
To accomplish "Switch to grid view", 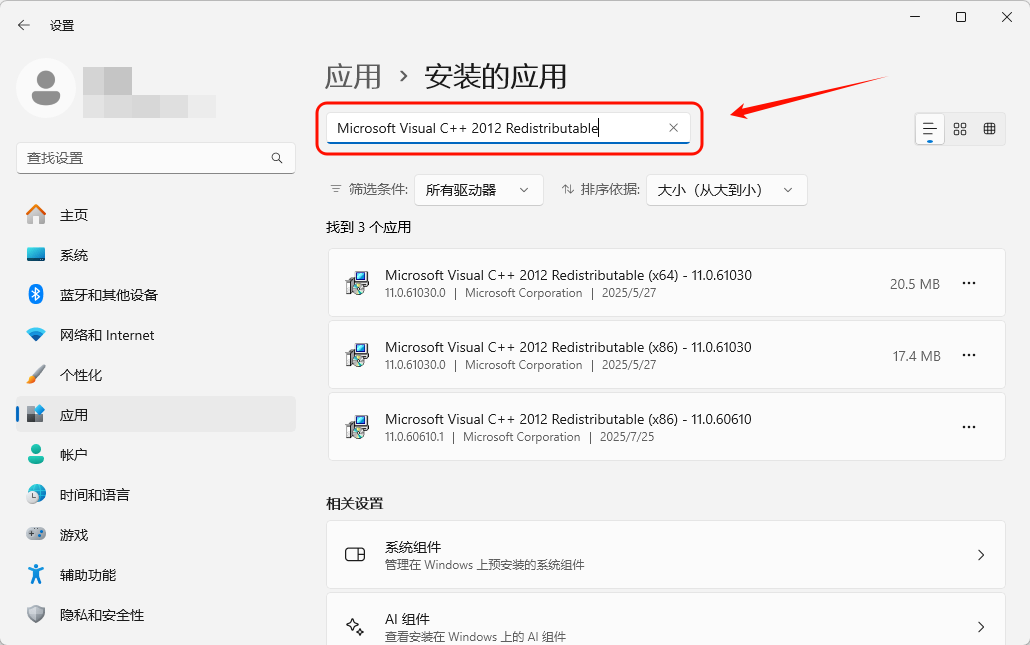I will (960, 129).
